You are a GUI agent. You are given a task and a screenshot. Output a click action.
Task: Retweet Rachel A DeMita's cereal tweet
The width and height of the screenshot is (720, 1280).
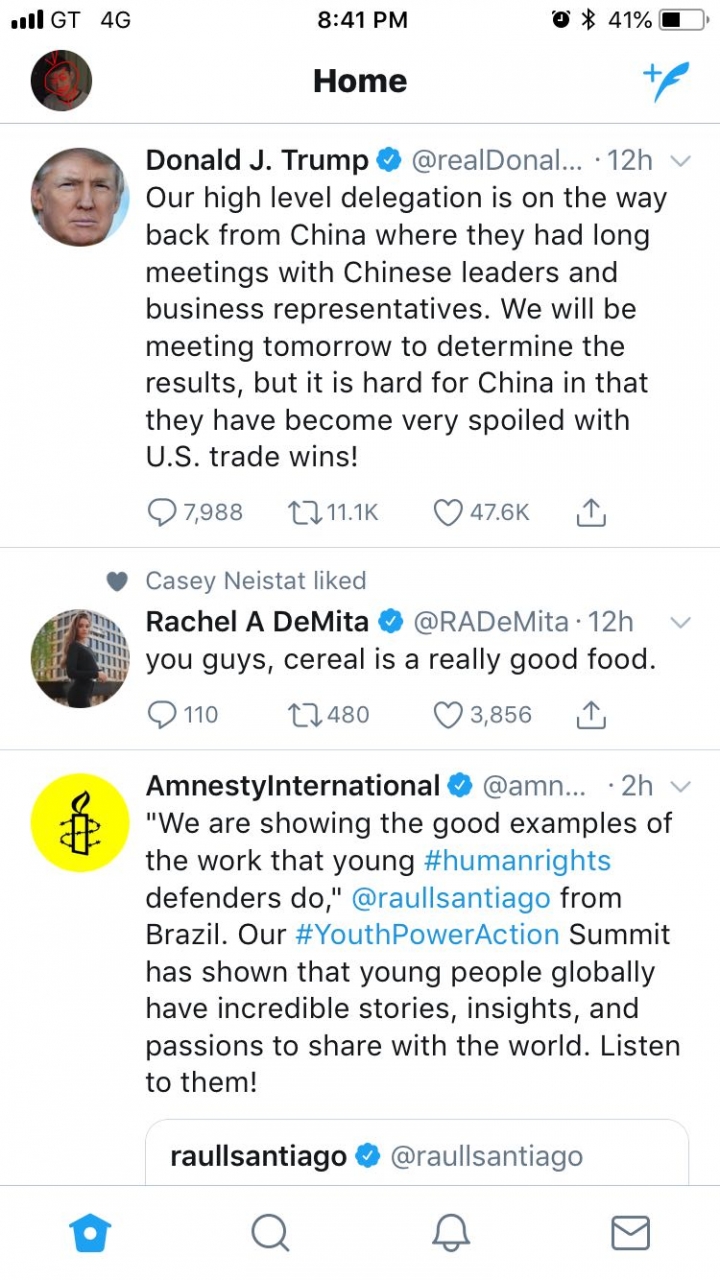coord(303,715)
